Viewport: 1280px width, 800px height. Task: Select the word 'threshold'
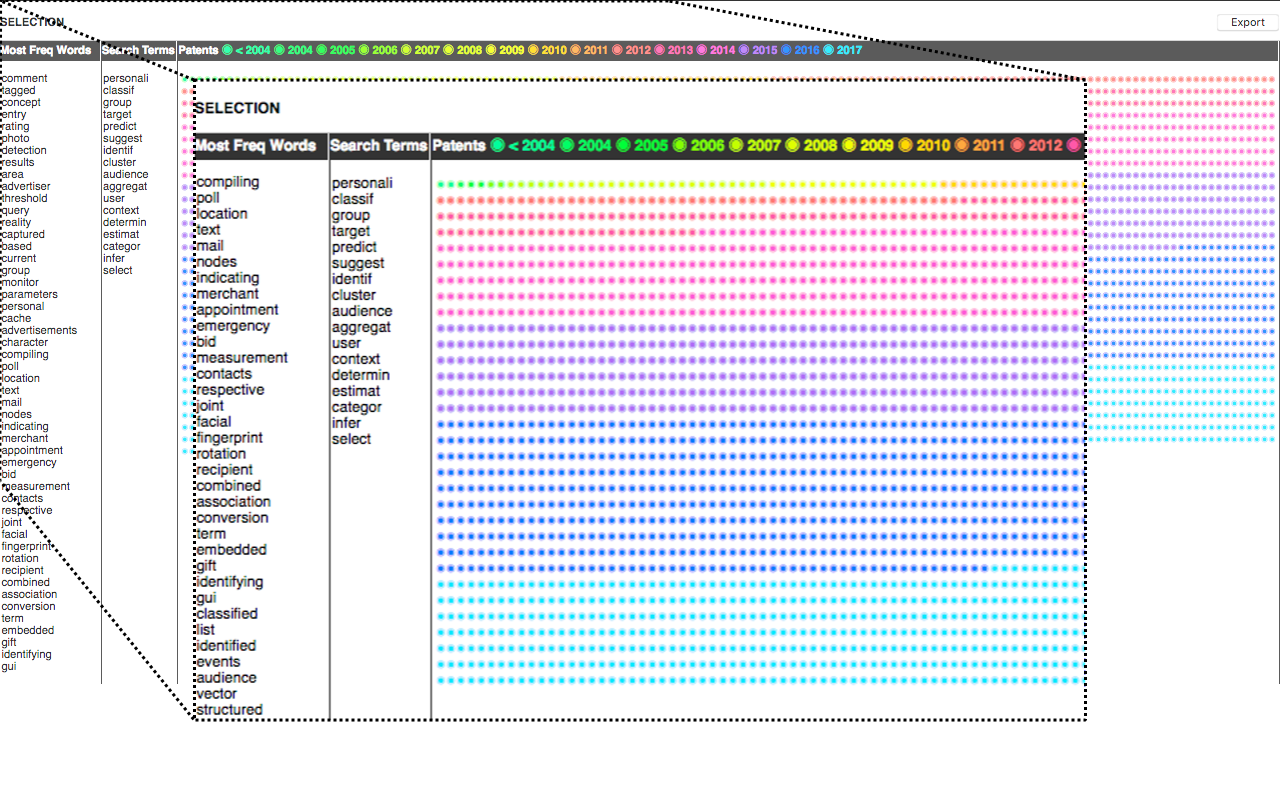[24, 198]
